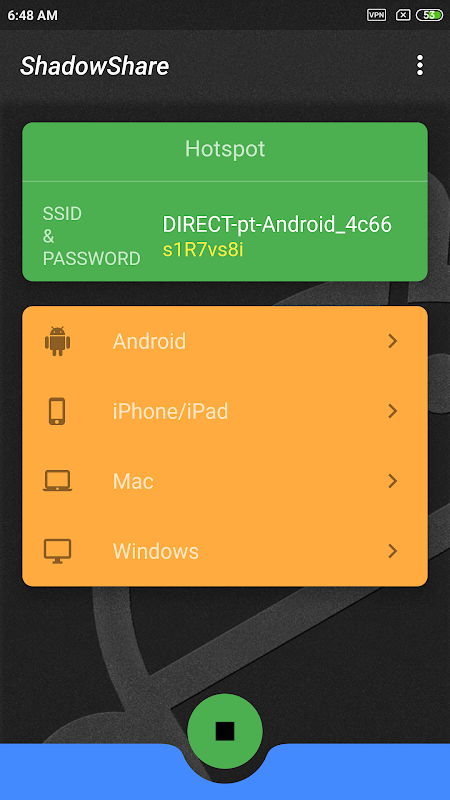The width and height of the screenshot is (450, 800).
Task: Expand the Android row chevron
Action: point(392,341)
